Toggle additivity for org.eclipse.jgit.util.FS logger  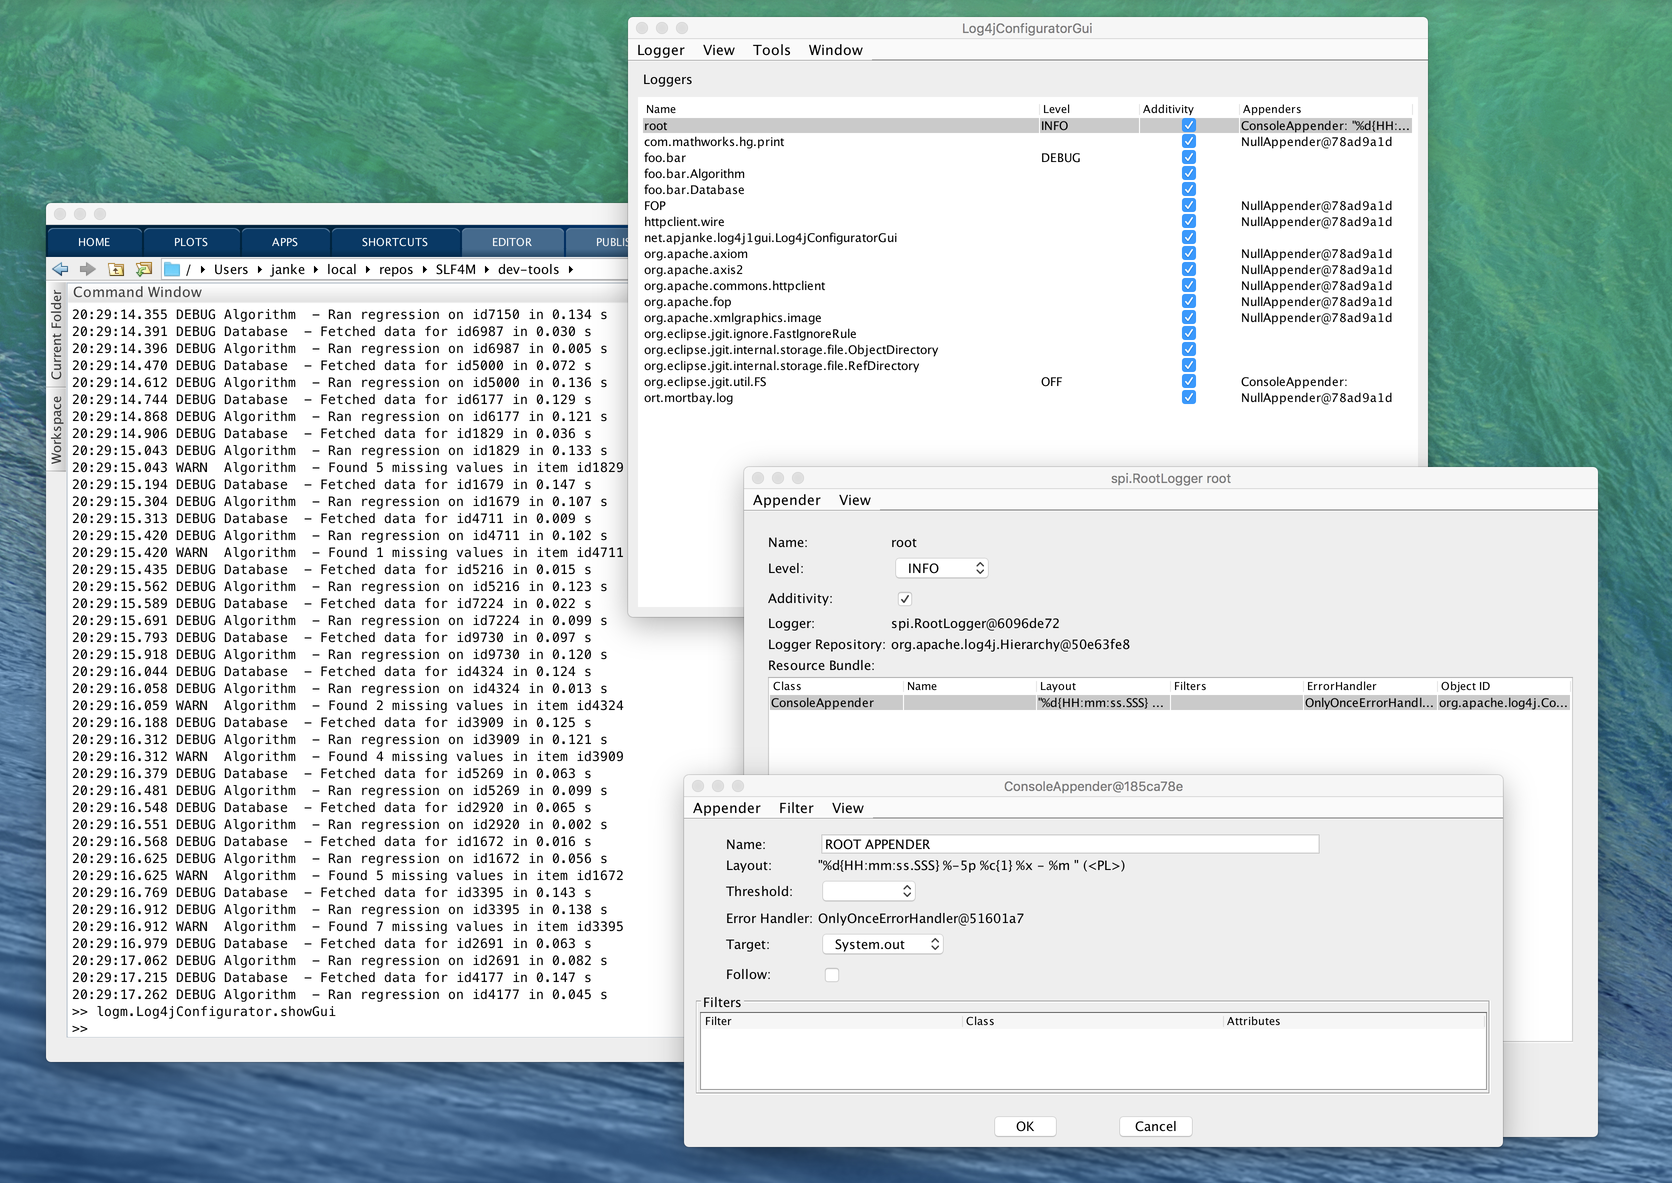pos(1189,382)
